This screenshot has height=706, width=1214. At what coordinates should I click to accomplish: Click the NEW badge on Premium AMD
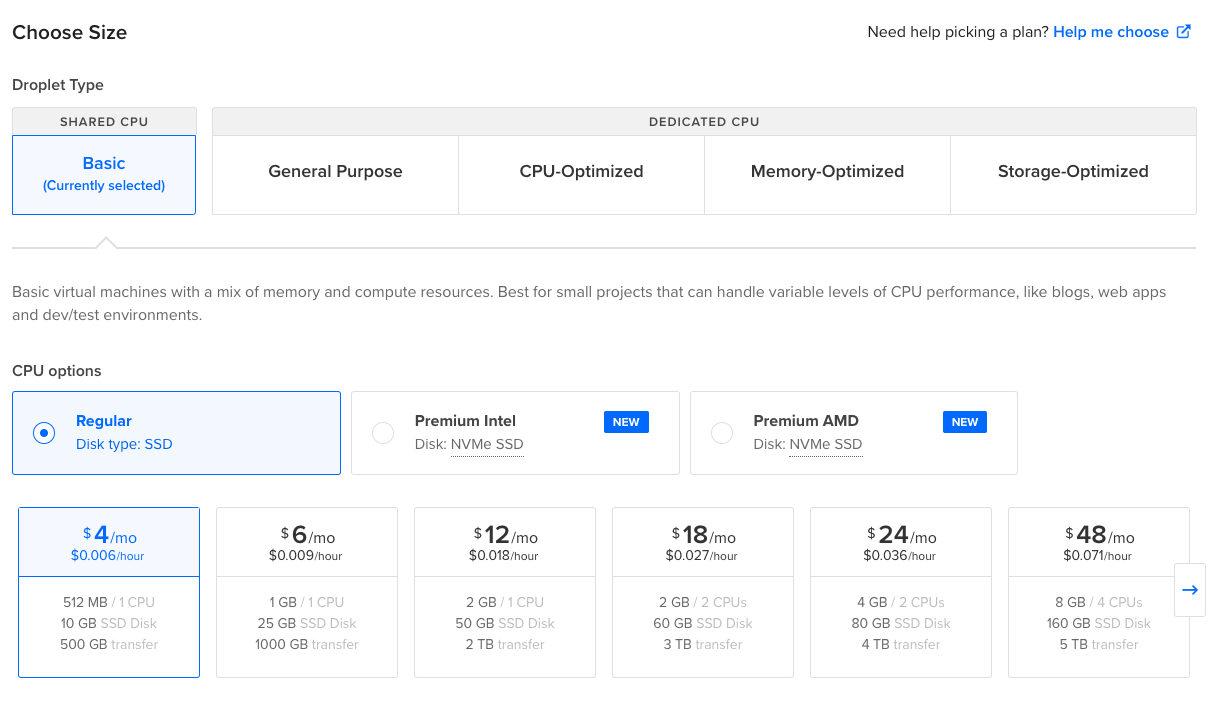tap(965, 422)
